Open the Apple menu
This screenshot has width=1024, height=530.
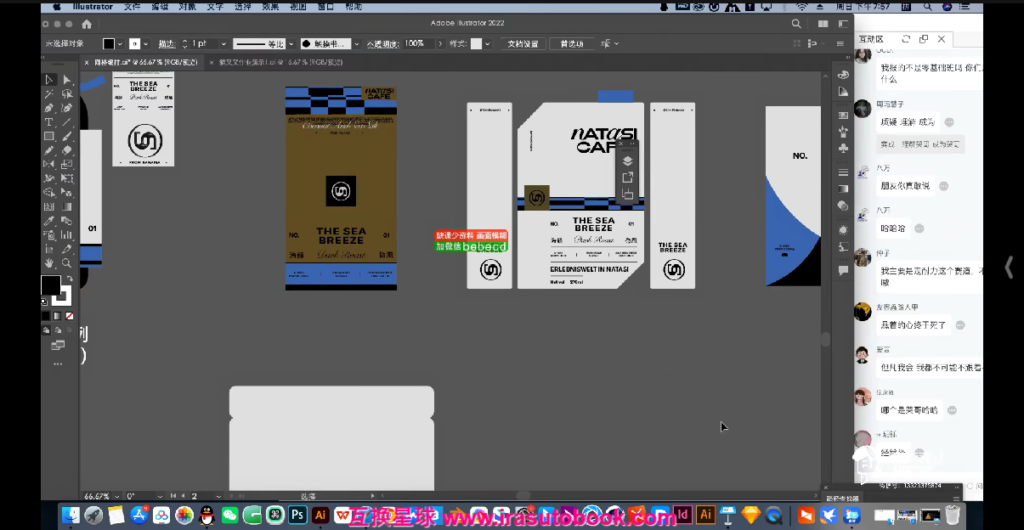pyautogui.click(x=56, y=7)
